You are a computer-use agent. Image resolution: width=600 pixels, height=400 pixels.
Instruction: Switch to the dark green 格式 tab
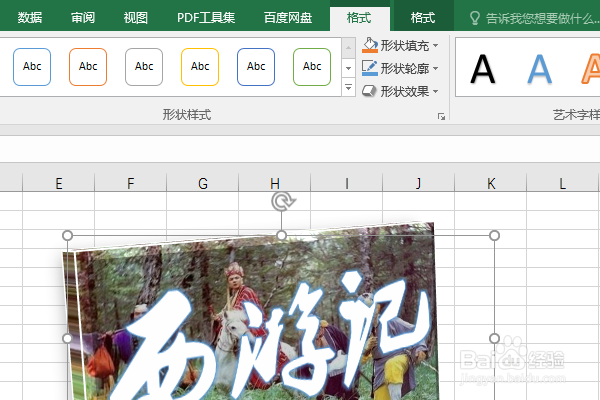[x=422, y=18]
